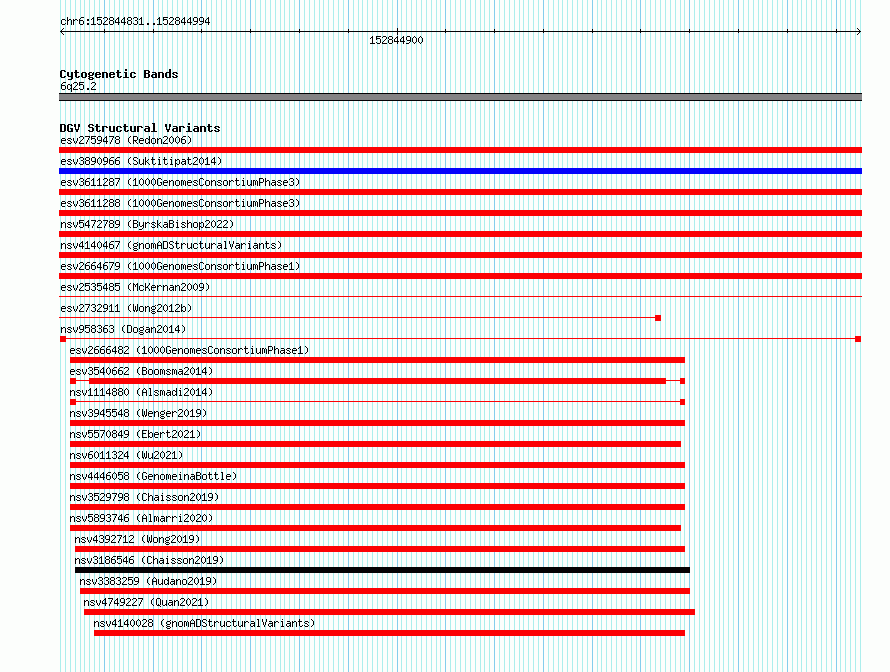Select the red bar under esv2666482

point(377,360)
